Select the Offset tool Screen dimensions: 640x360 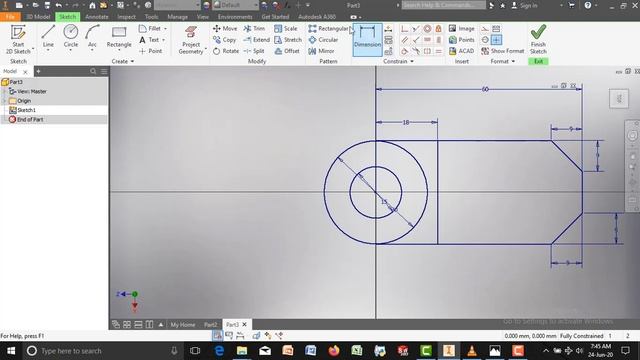[287, 51]
